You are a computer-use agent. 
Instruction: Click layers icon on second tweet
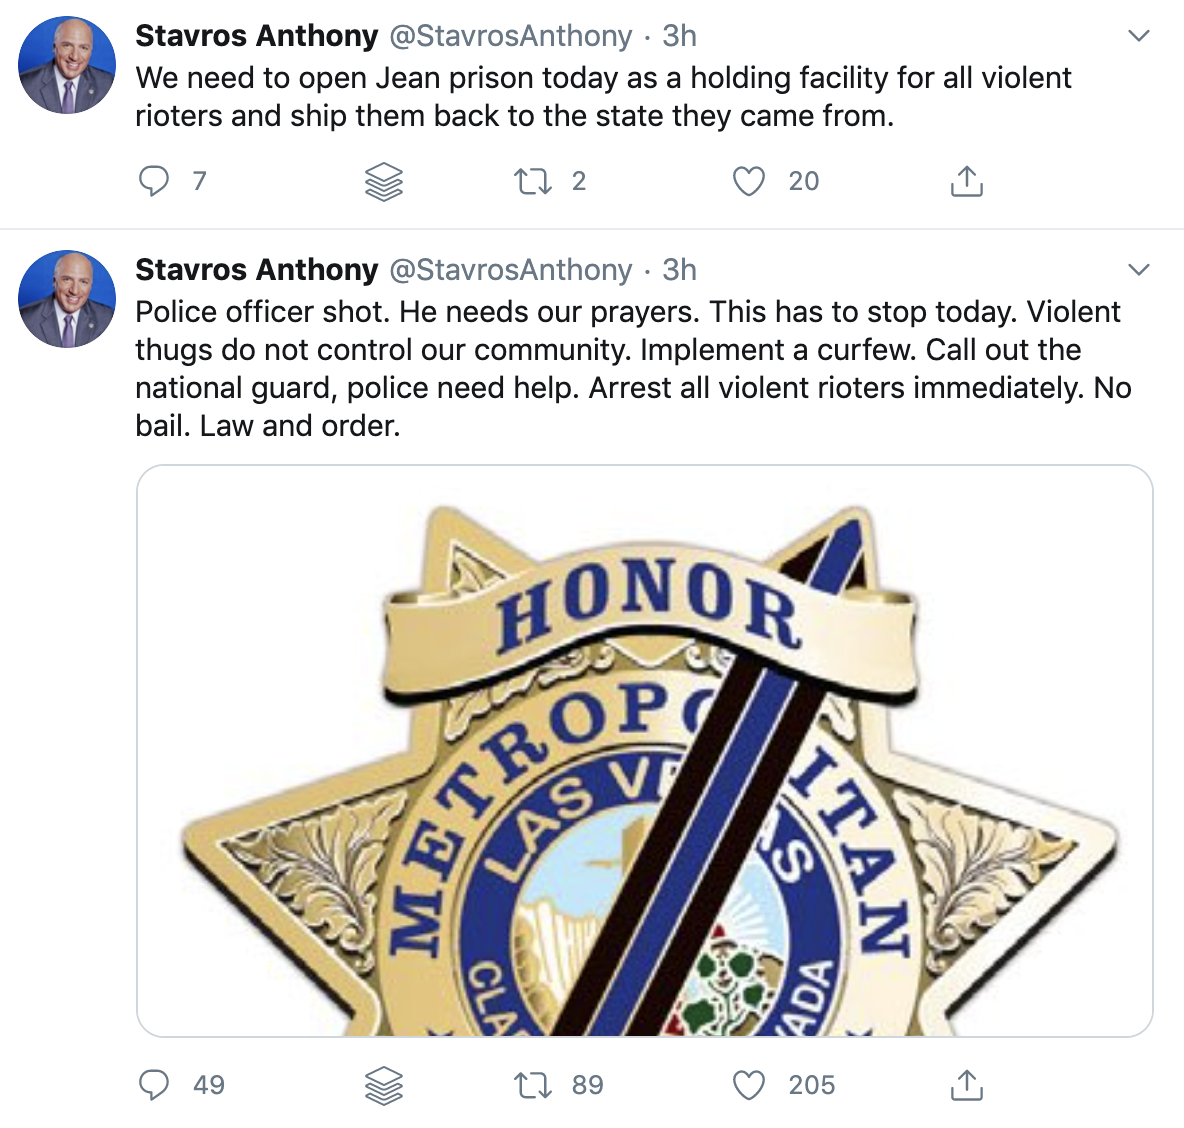pyautogui.click(x=384, y=1085)
